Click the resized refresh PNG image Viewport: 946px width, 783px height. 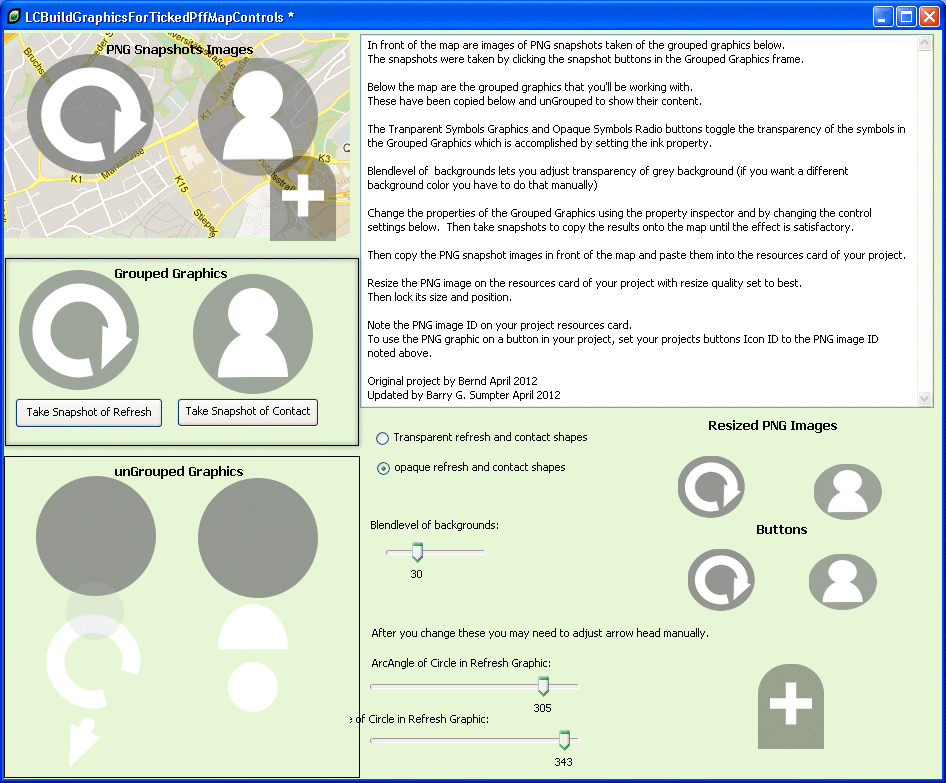pyautogui.click(x=711, y=487)
